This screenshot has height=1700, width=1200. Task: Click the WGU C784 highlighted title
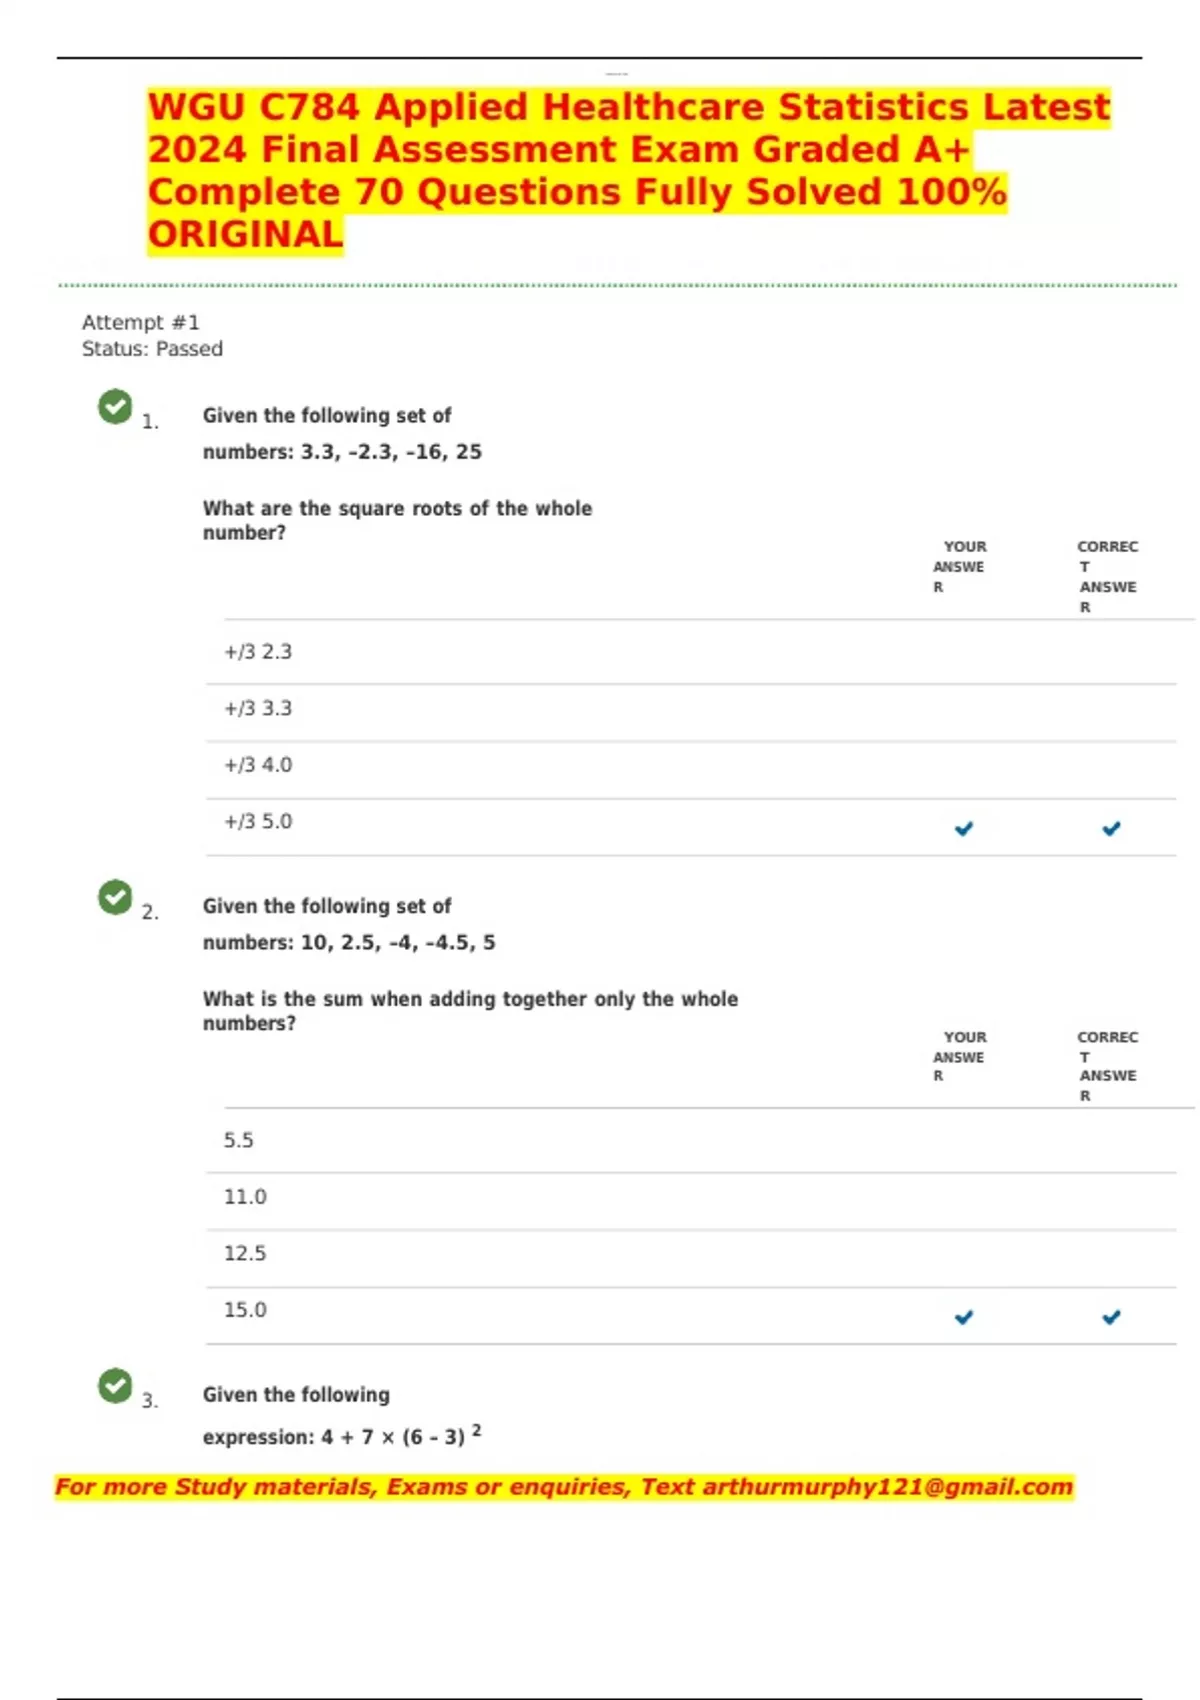tap(628, 170)
